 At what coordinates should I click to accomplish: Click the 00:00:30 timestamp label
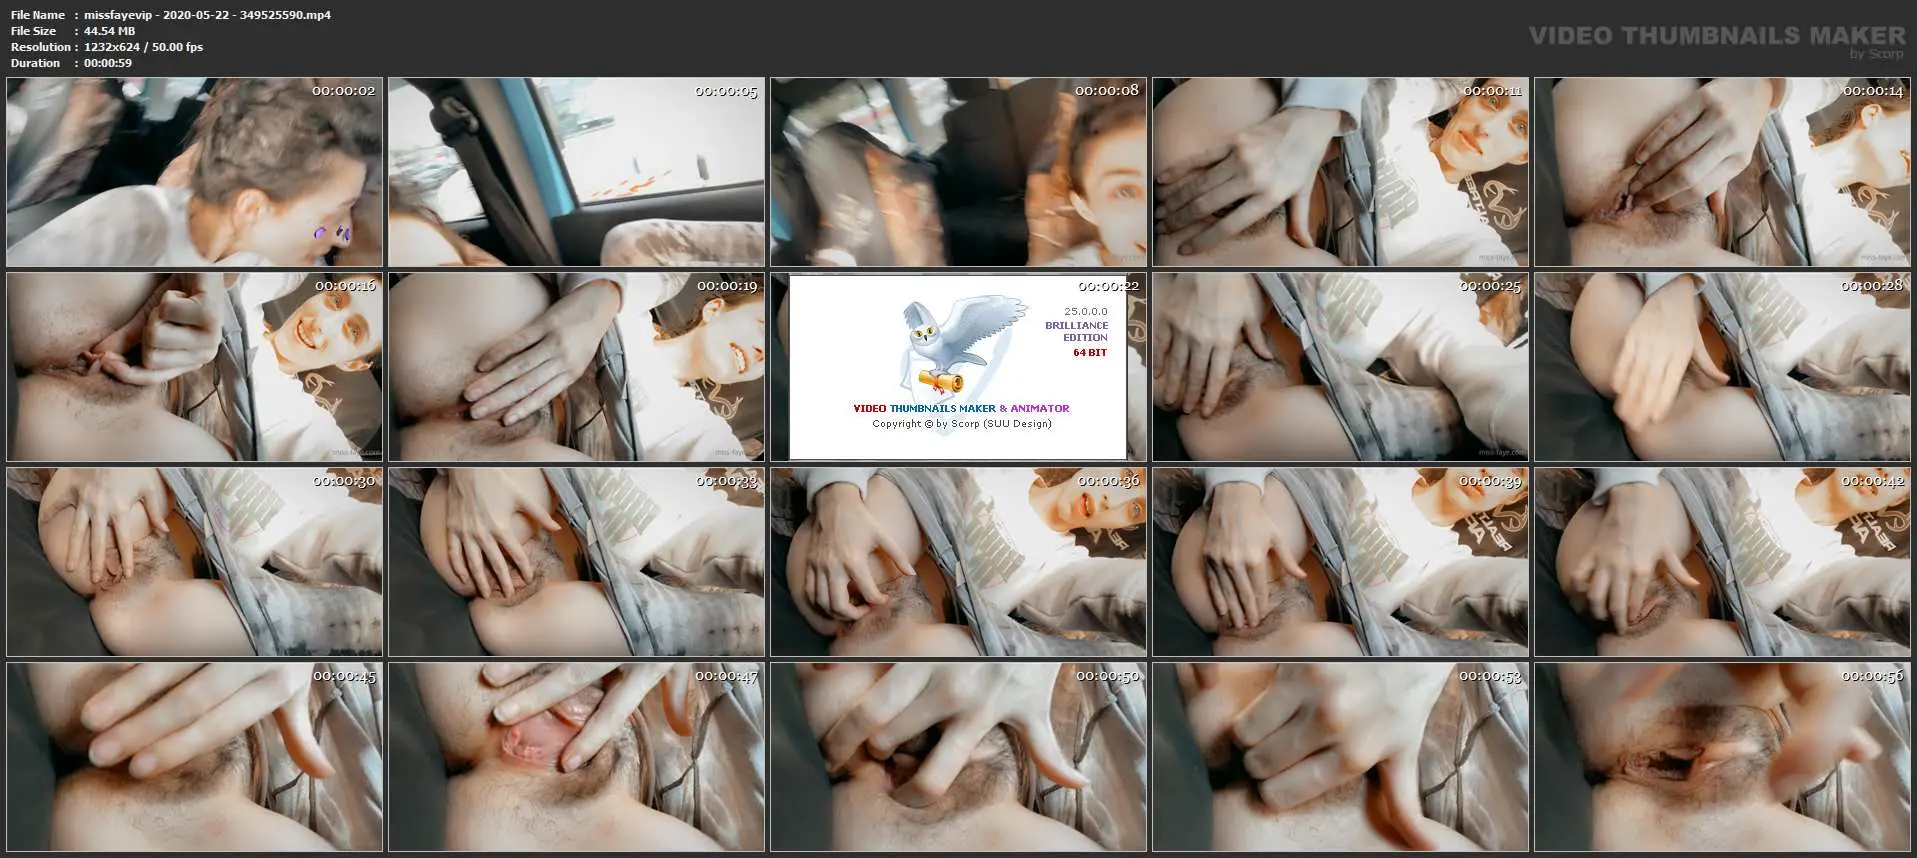(343, 481)
